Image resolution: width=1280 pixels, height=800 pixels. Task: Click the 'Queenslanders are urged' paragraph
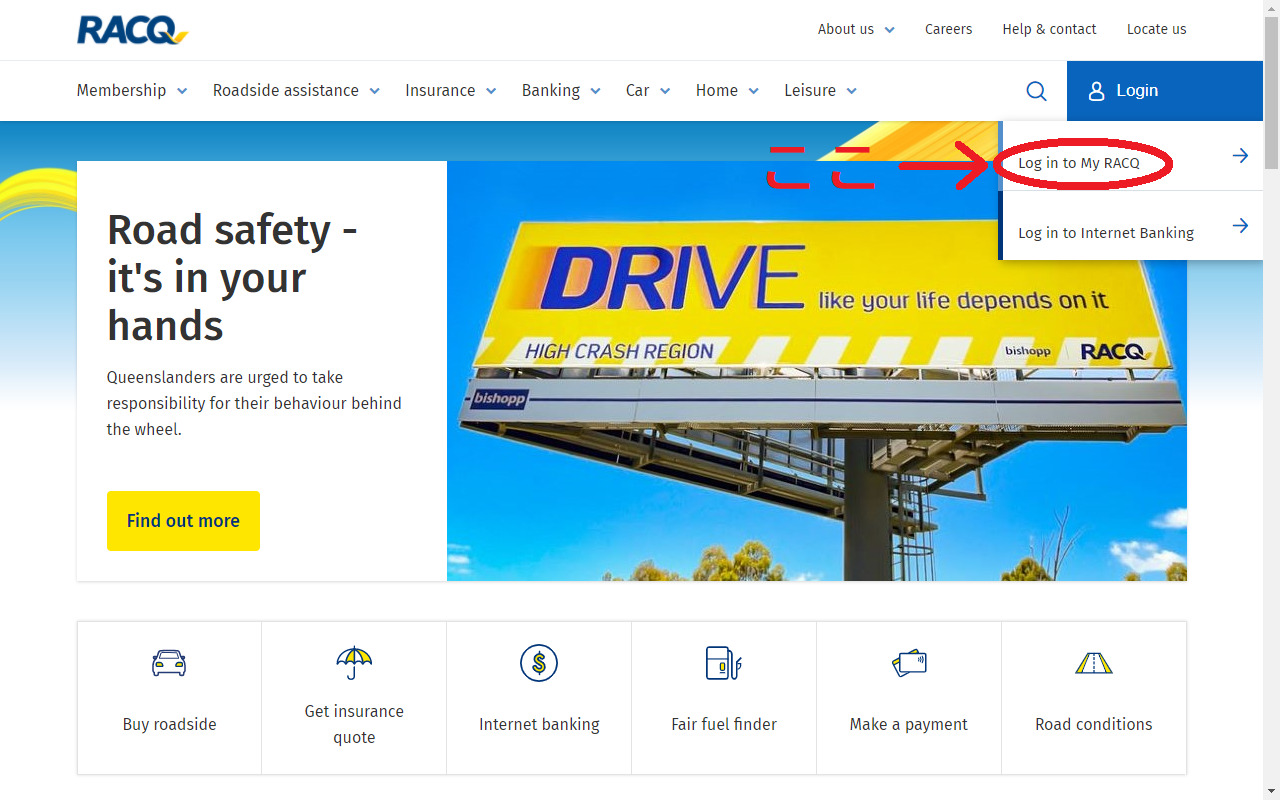[x=254, y=404]
